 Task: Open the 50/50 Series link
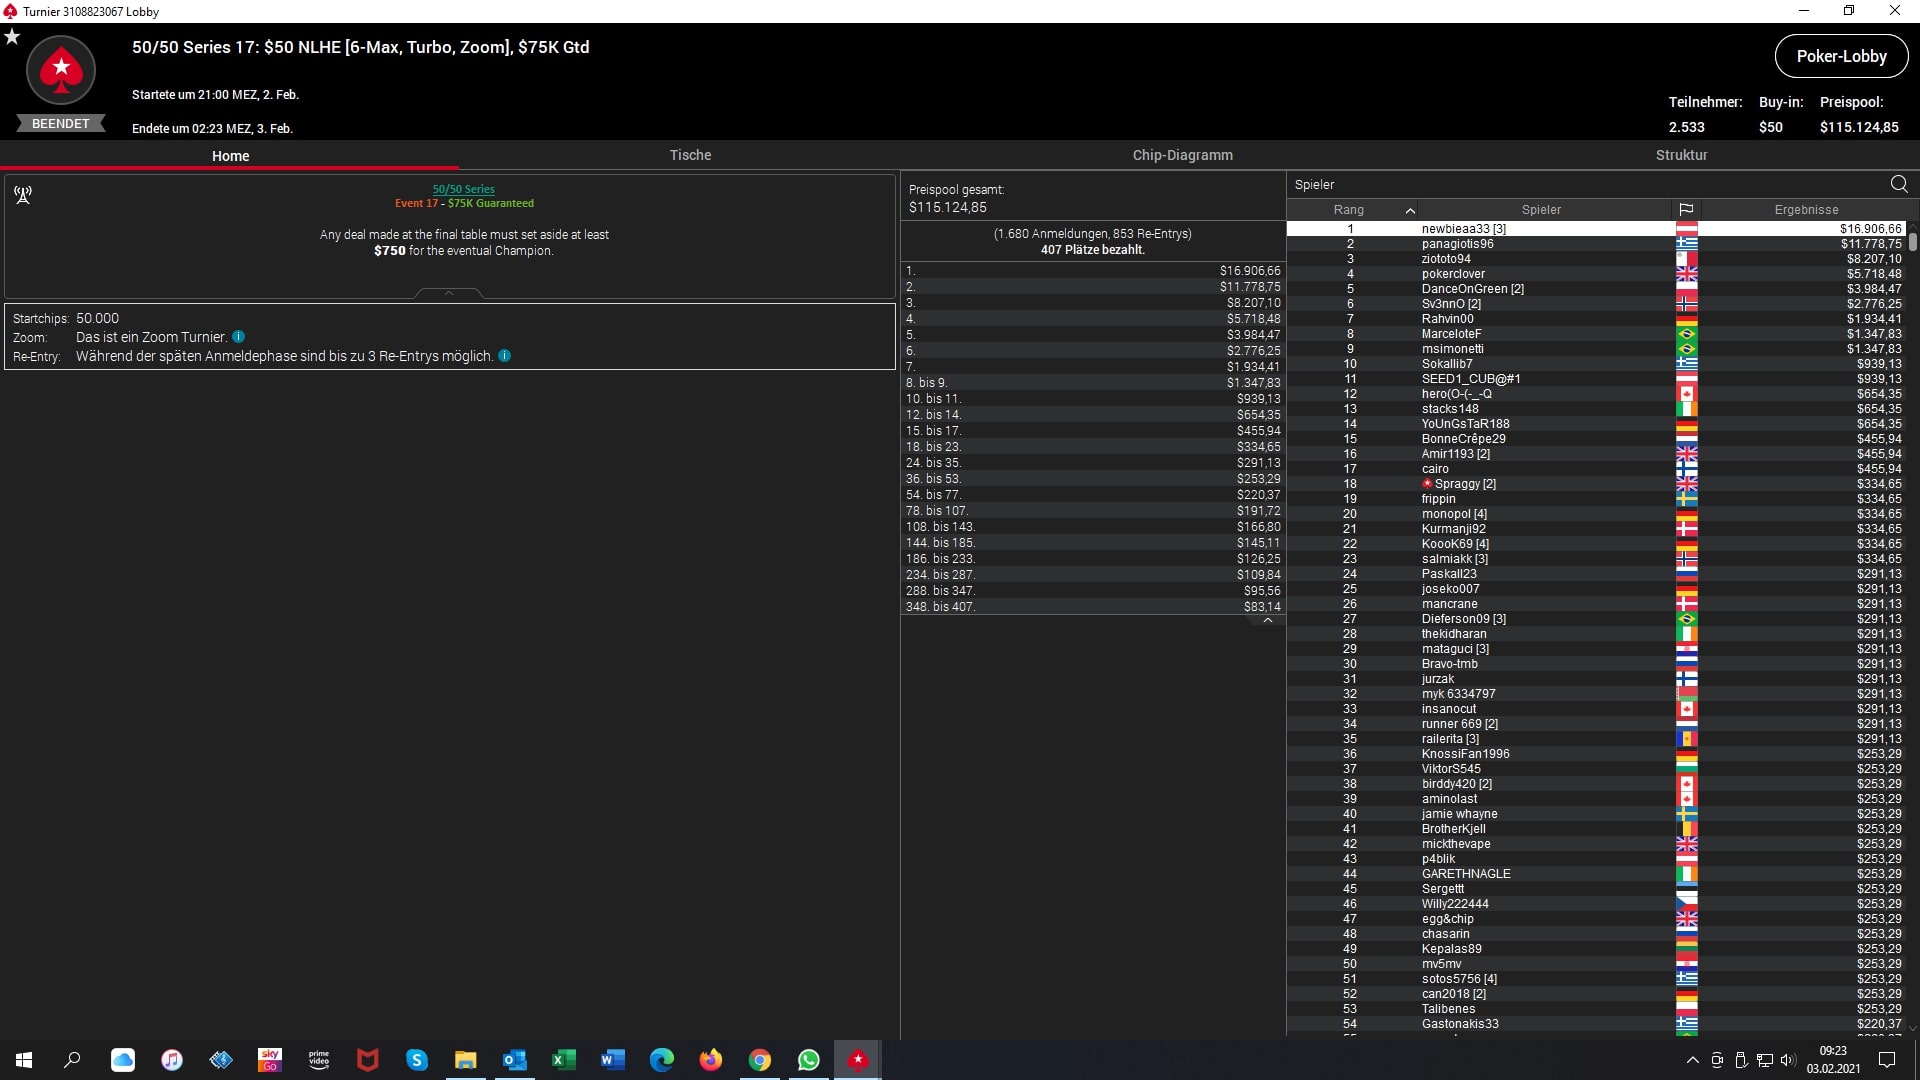point(463,189)
